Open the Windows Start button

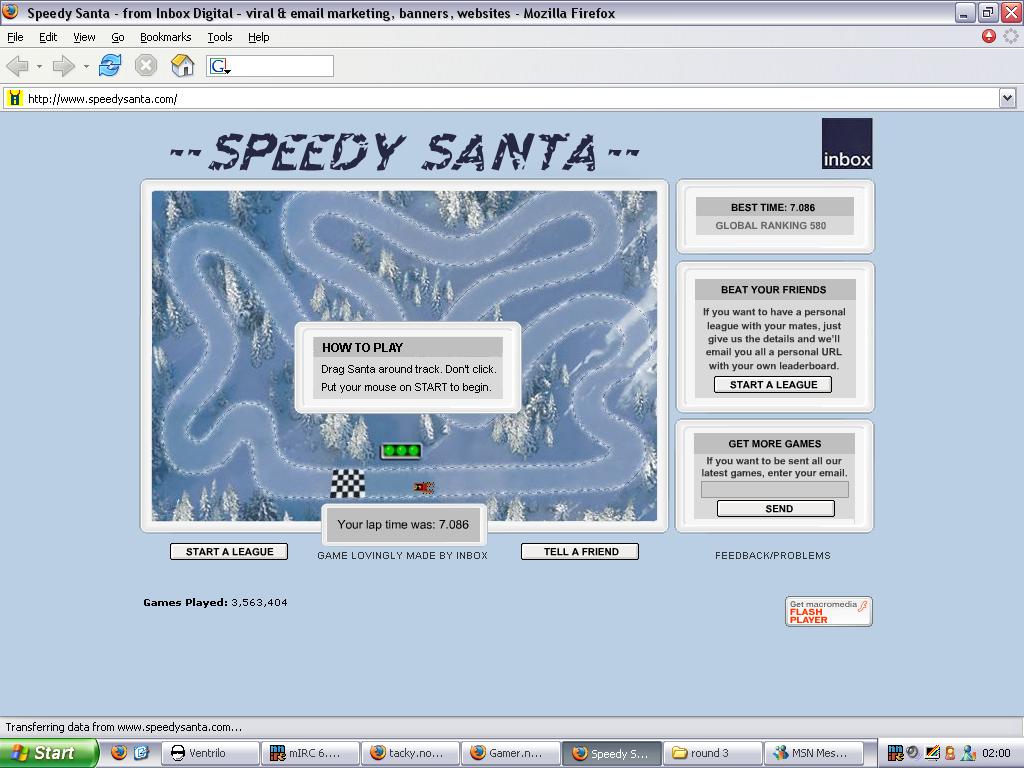(x=49, y=753)
